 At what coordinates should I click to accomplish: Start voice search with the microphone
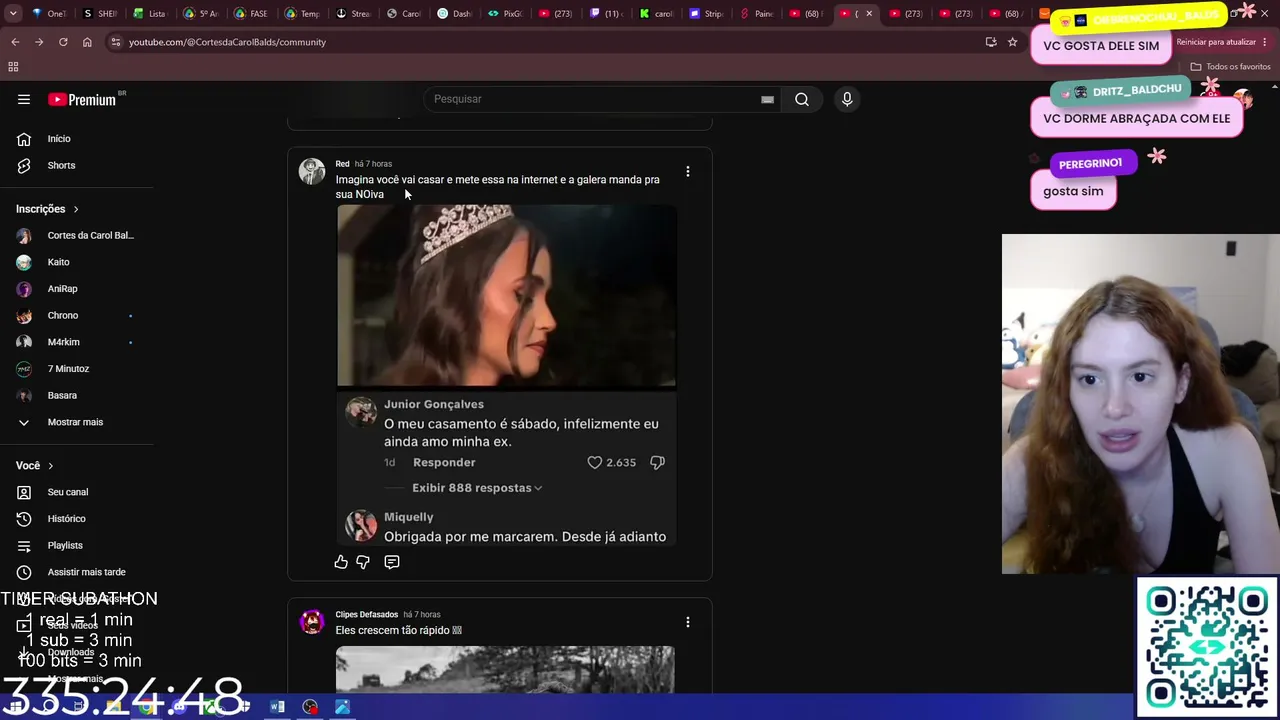(x=847, y=99)
